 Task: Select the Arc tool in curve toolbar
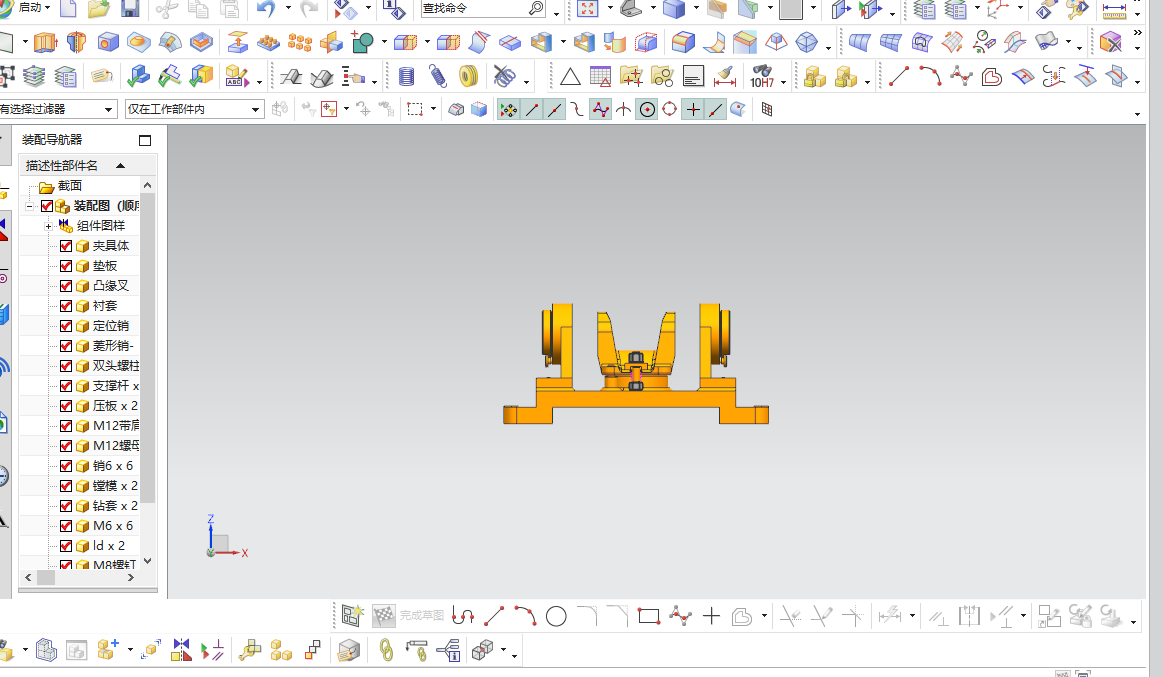[x=930, y=76]
